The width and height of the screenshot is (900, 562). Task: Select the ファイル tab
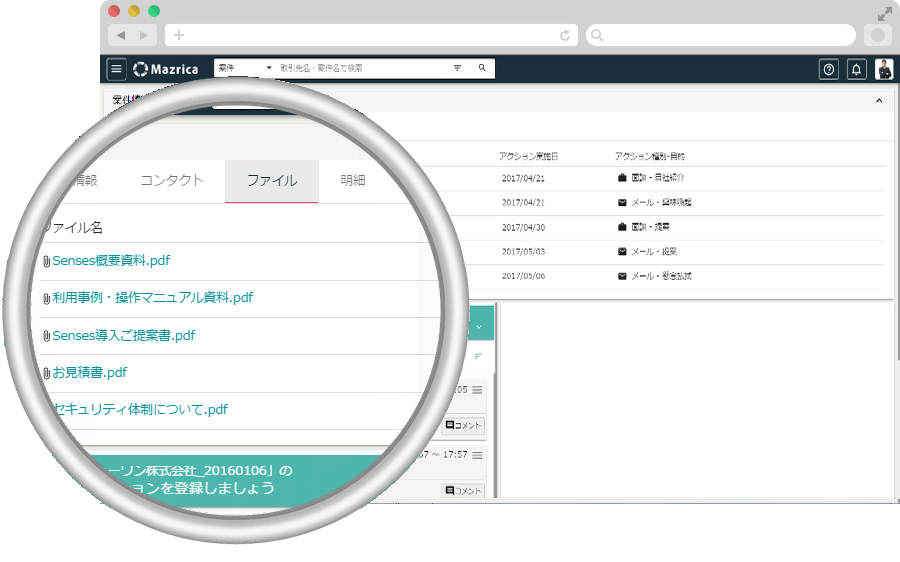(272, 181)
